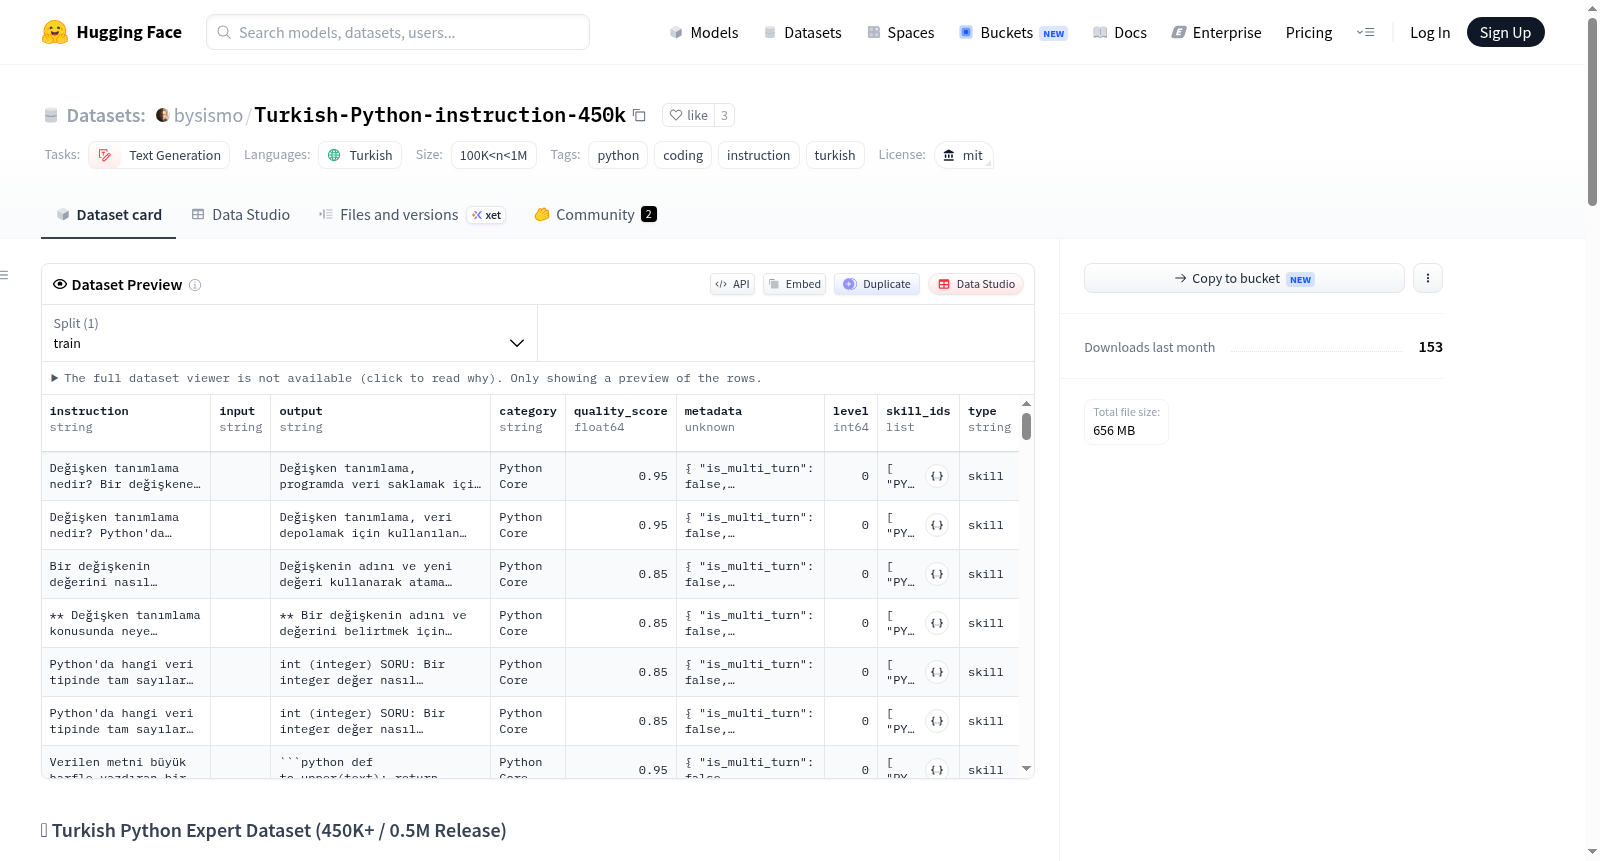Open the Enterprise nav item
Screen dimensions: 1600x861
point(1216,32)
